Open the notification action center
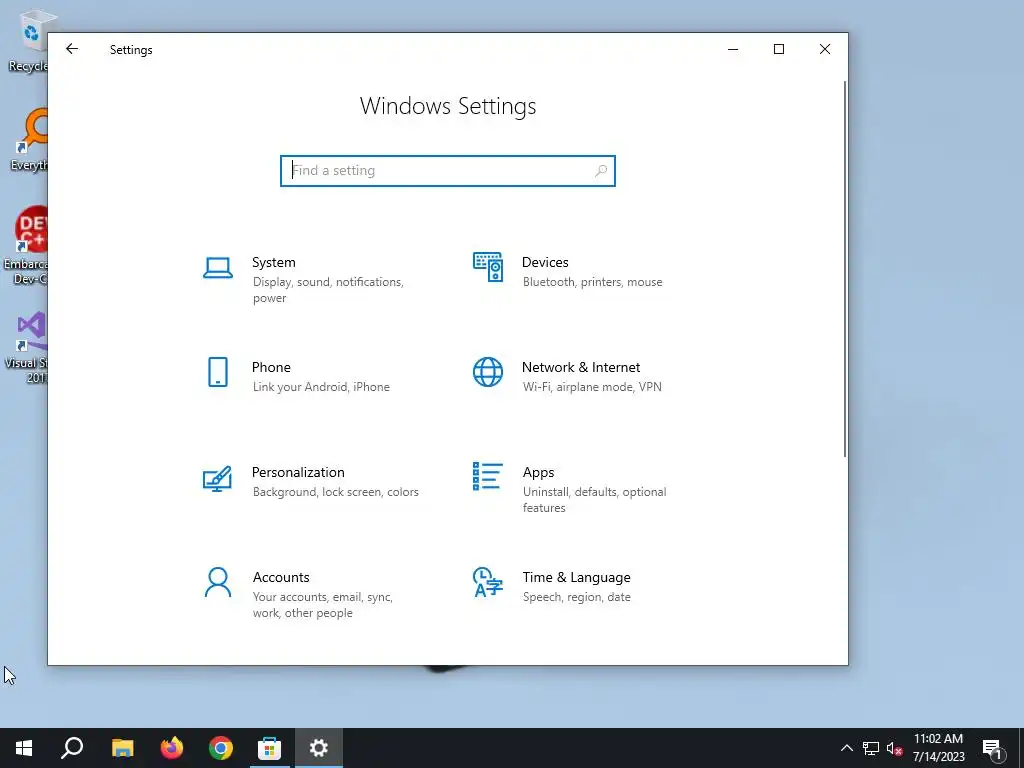The width and height of the screenshot is (1024, 768). tap(992, 748)
